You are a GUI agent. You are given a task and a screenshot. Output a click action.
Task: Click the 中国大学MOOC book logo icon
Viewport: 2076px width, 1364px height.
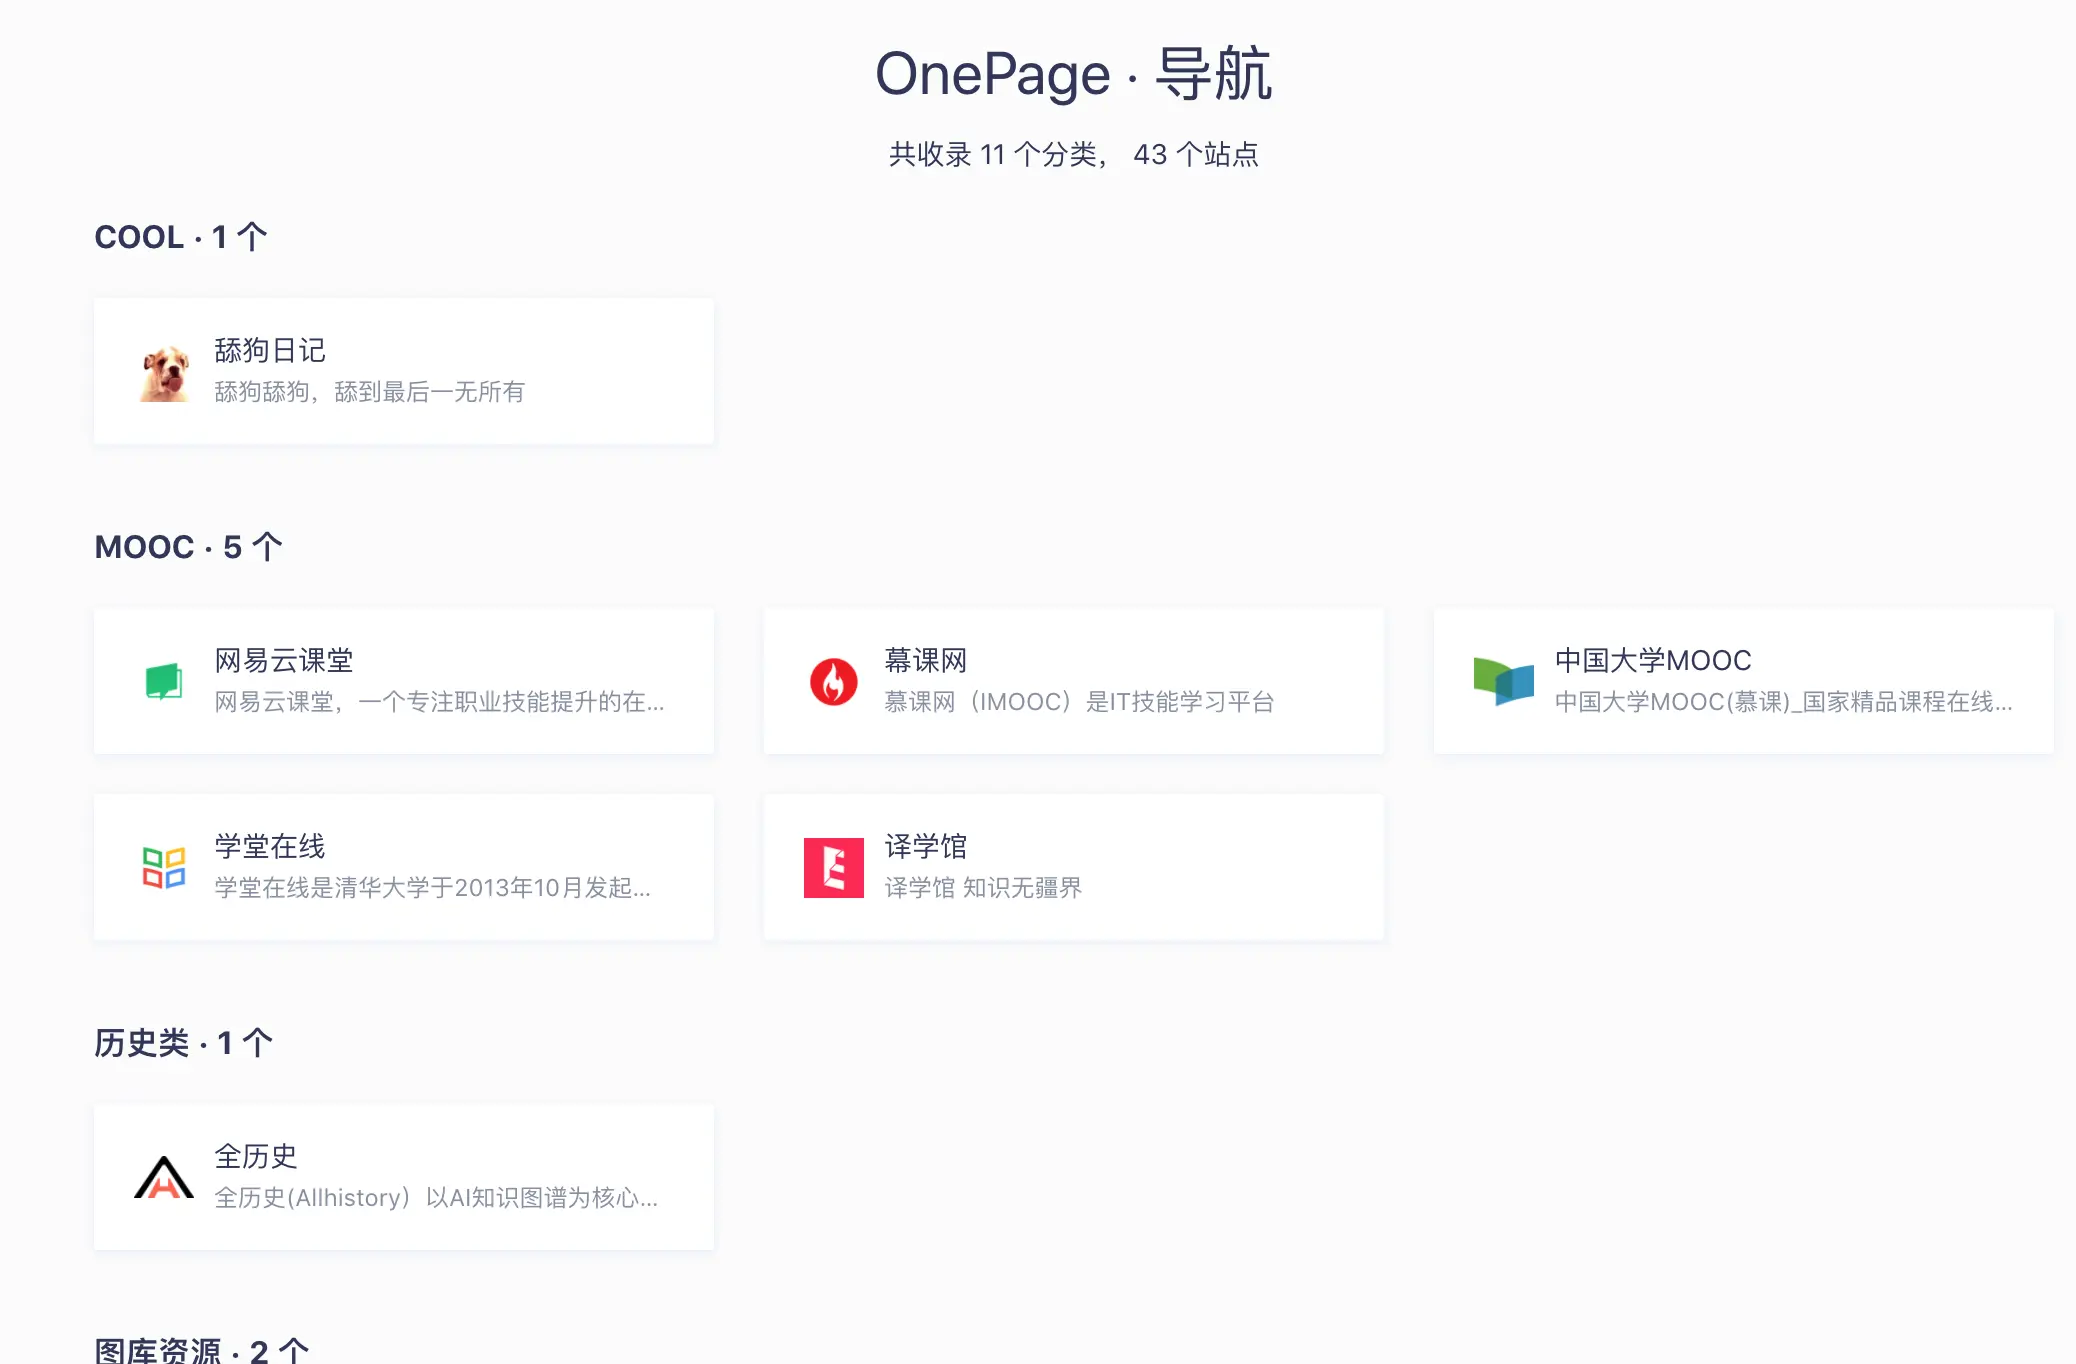point(1504,682)
